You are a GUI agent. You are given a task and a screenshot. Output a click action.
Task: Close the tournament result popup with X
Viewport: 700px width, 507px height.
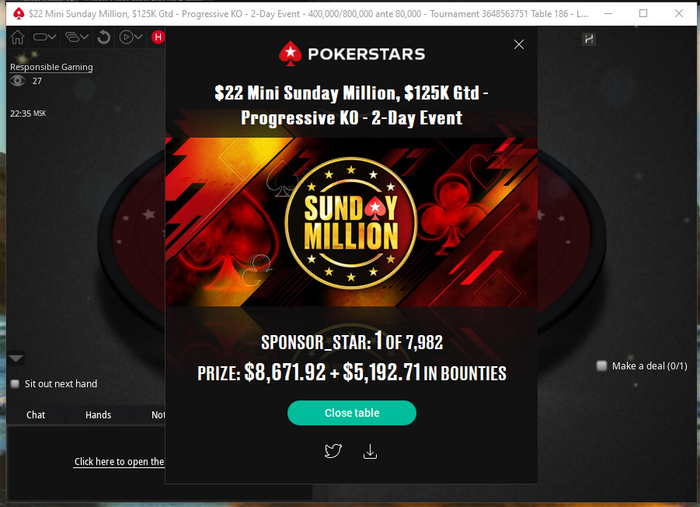519,44
